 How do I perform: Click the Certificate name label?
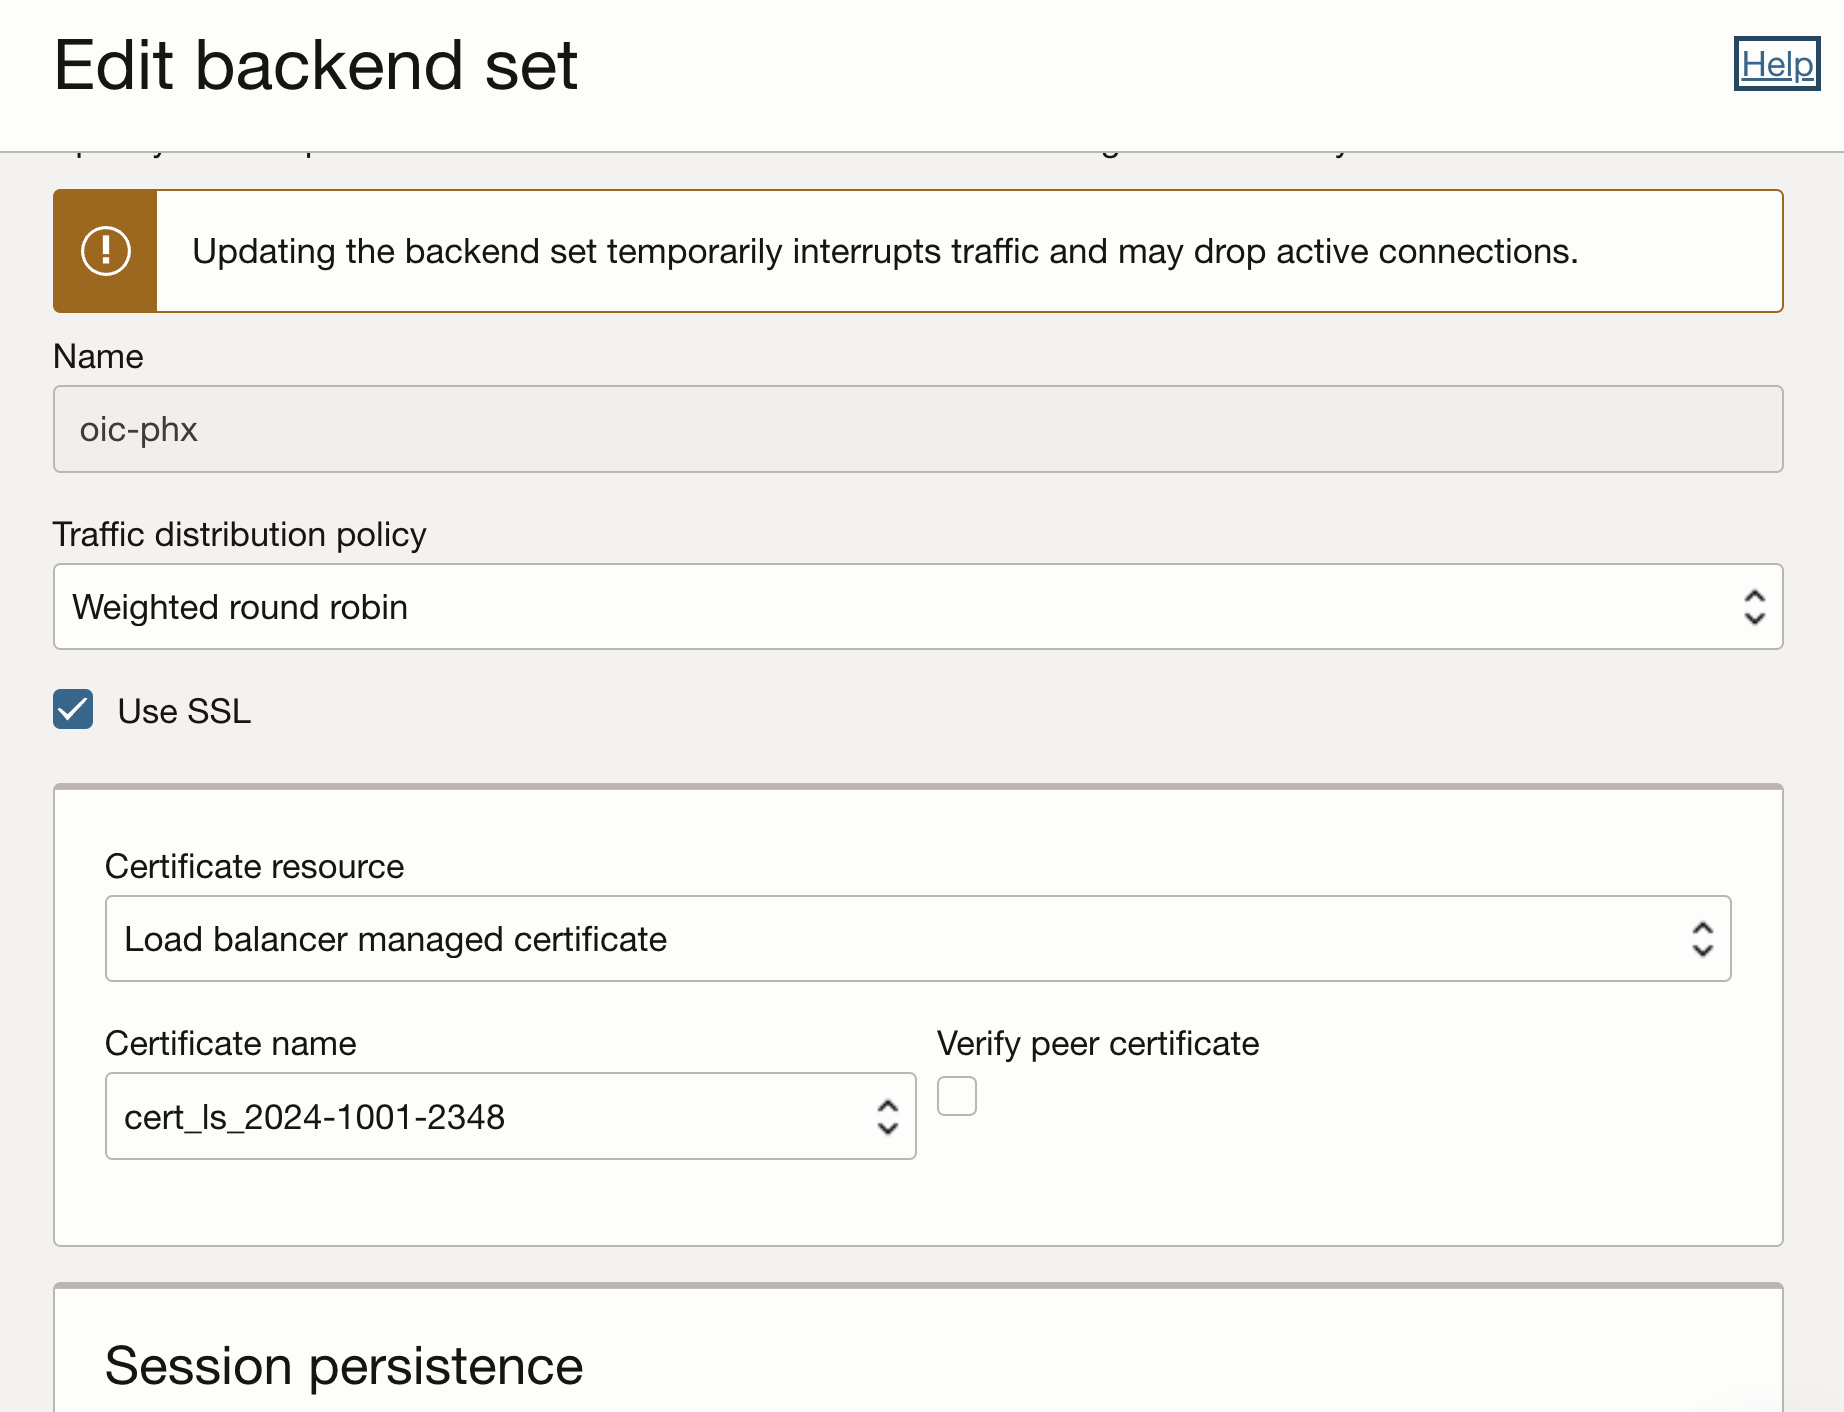(230, 1043)
